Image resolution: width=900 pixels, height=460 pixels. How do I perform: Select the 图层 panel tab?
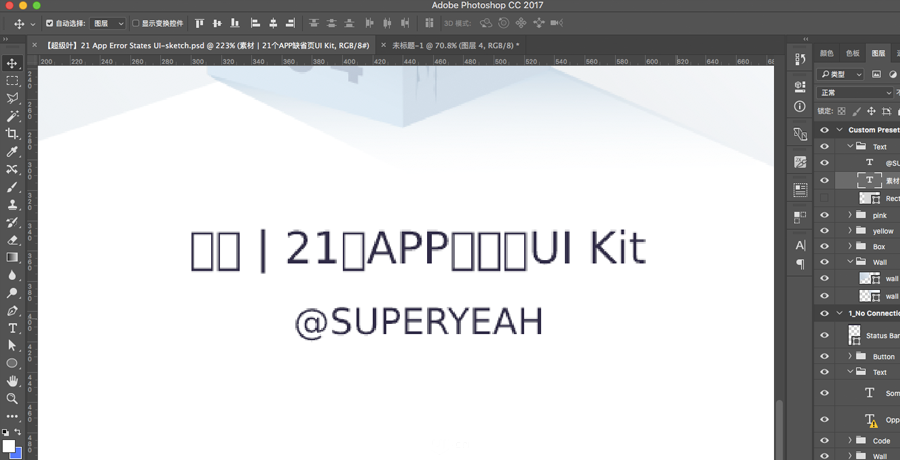[879, 53]
